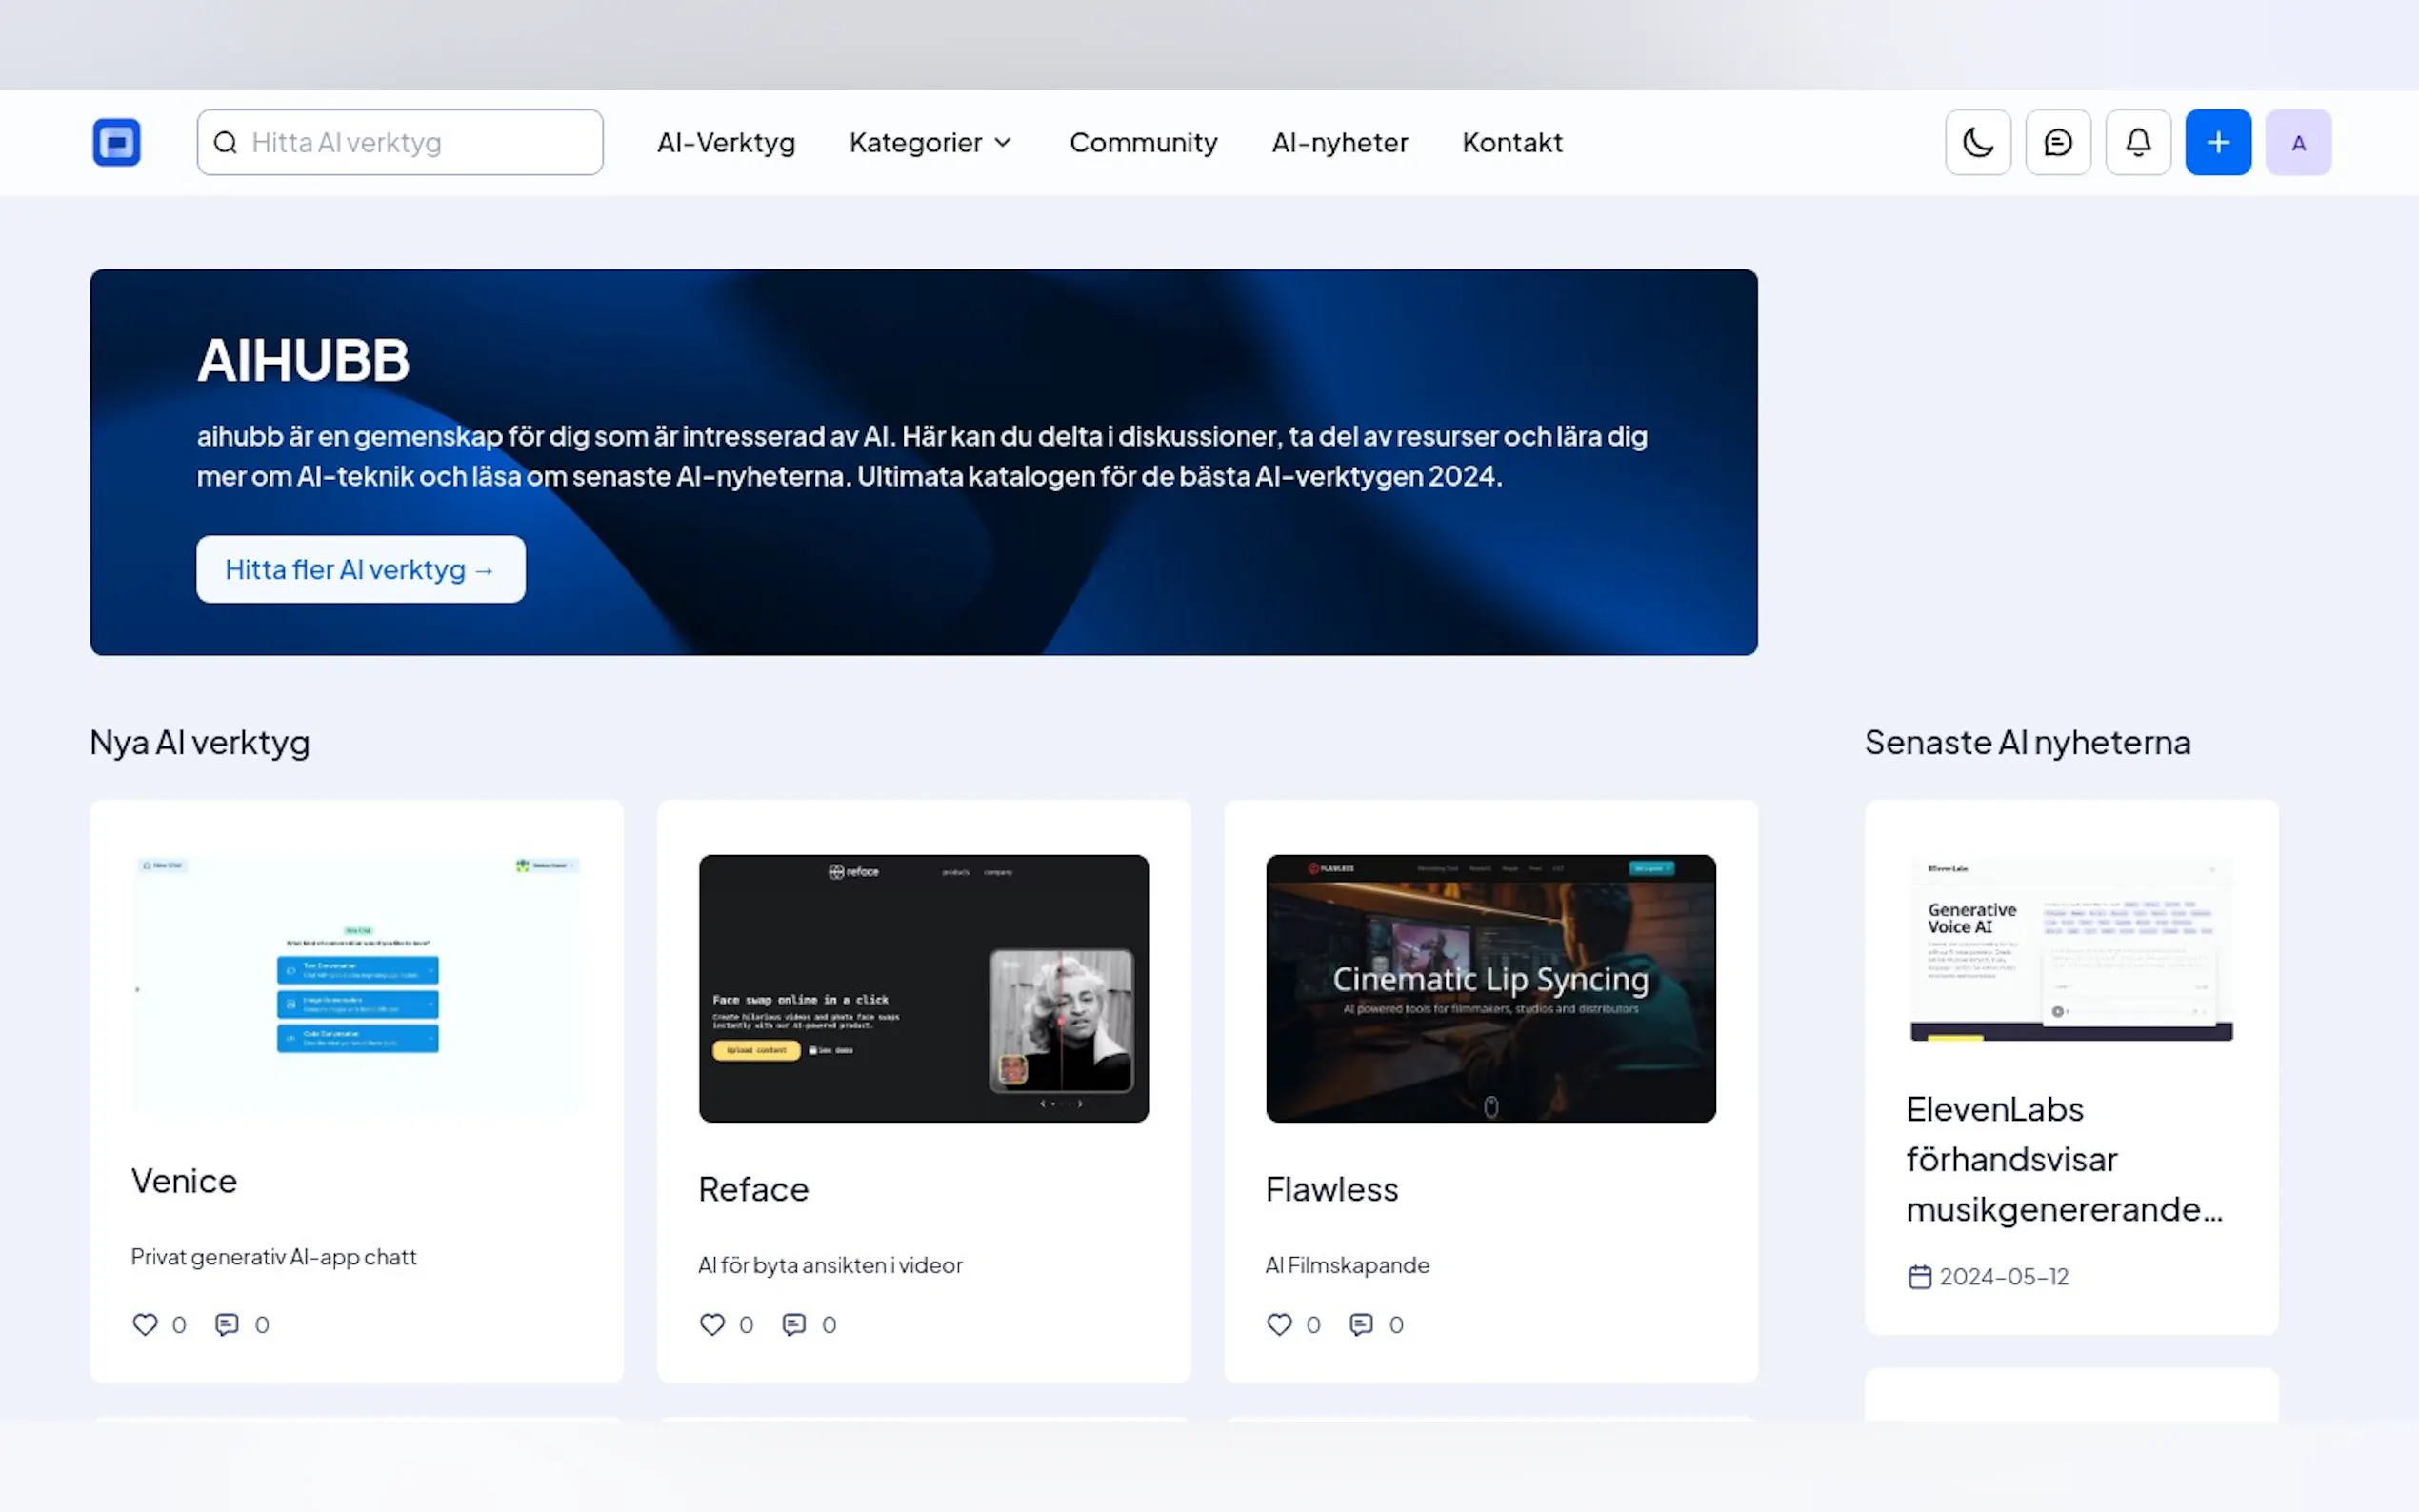Open the user avatar A menu
Viewport: 2419px width, 1512px height.
(x=2297, y=142)
